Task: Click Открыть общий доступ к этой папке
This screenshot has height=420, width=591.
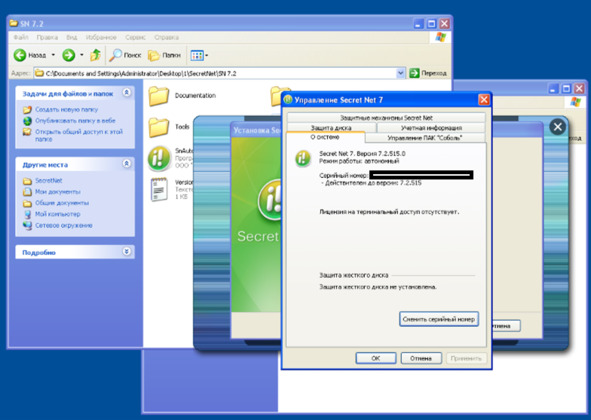Action: 79,135
